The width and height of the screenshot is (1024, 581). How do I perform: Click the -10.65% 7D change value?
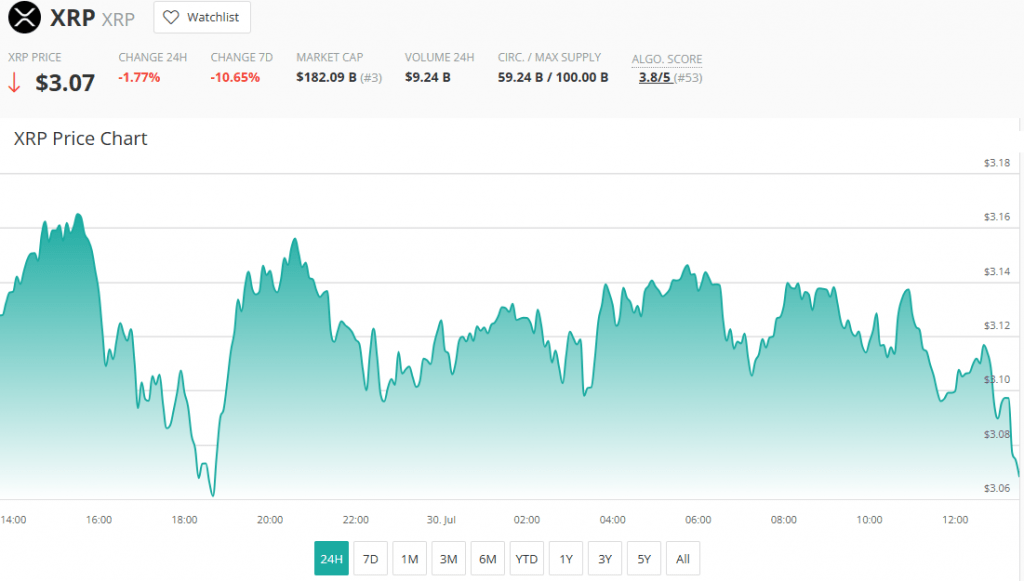pos(235,77)
